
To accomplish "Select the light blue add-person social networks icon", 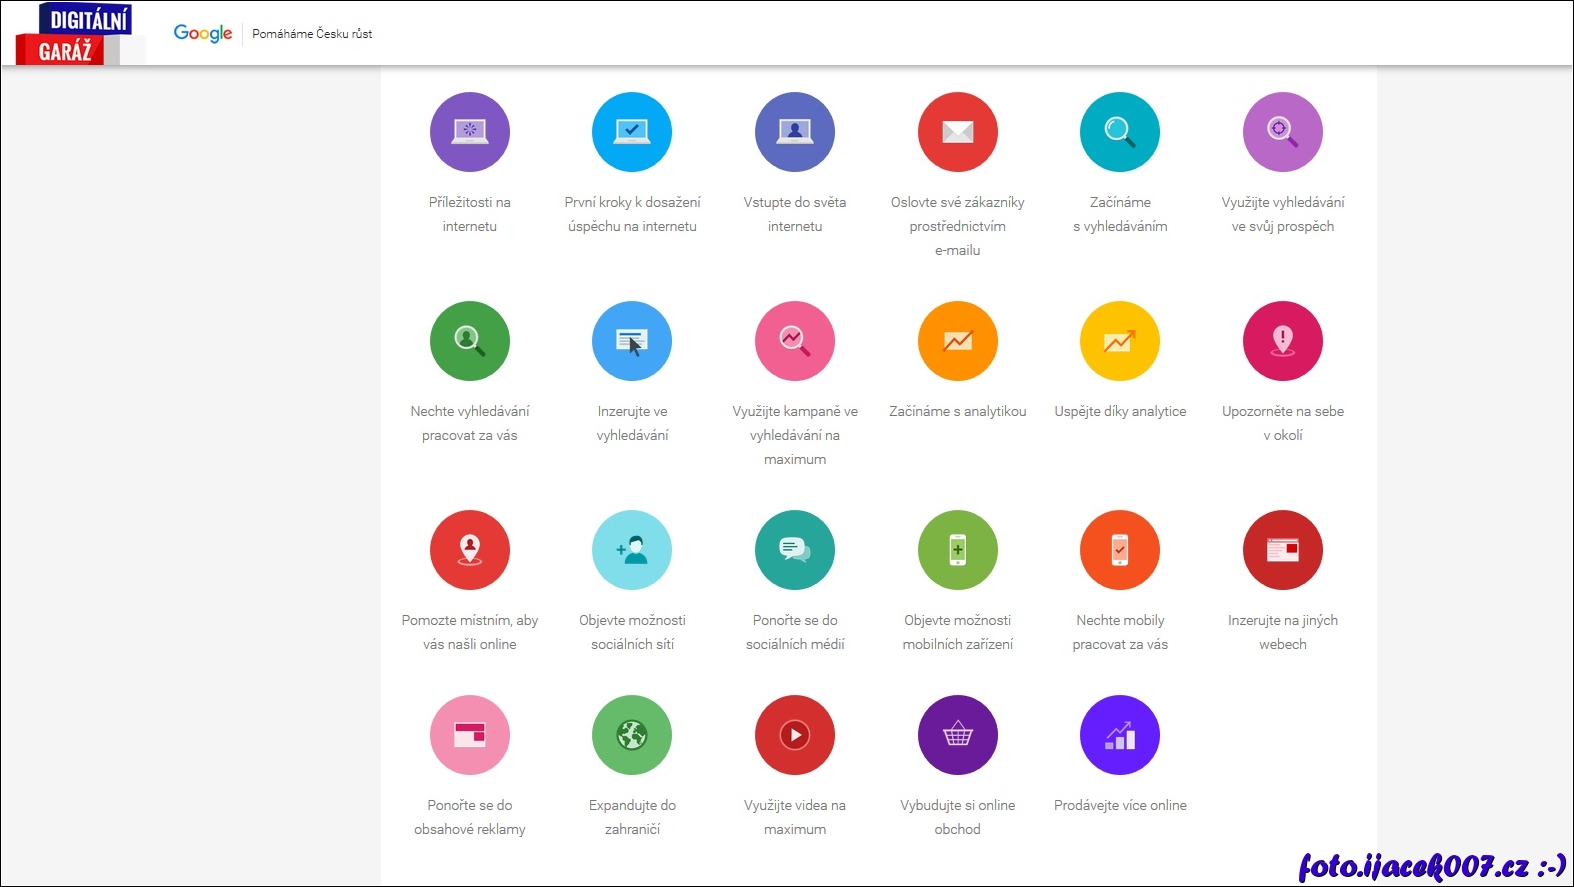I will [631, 550].
